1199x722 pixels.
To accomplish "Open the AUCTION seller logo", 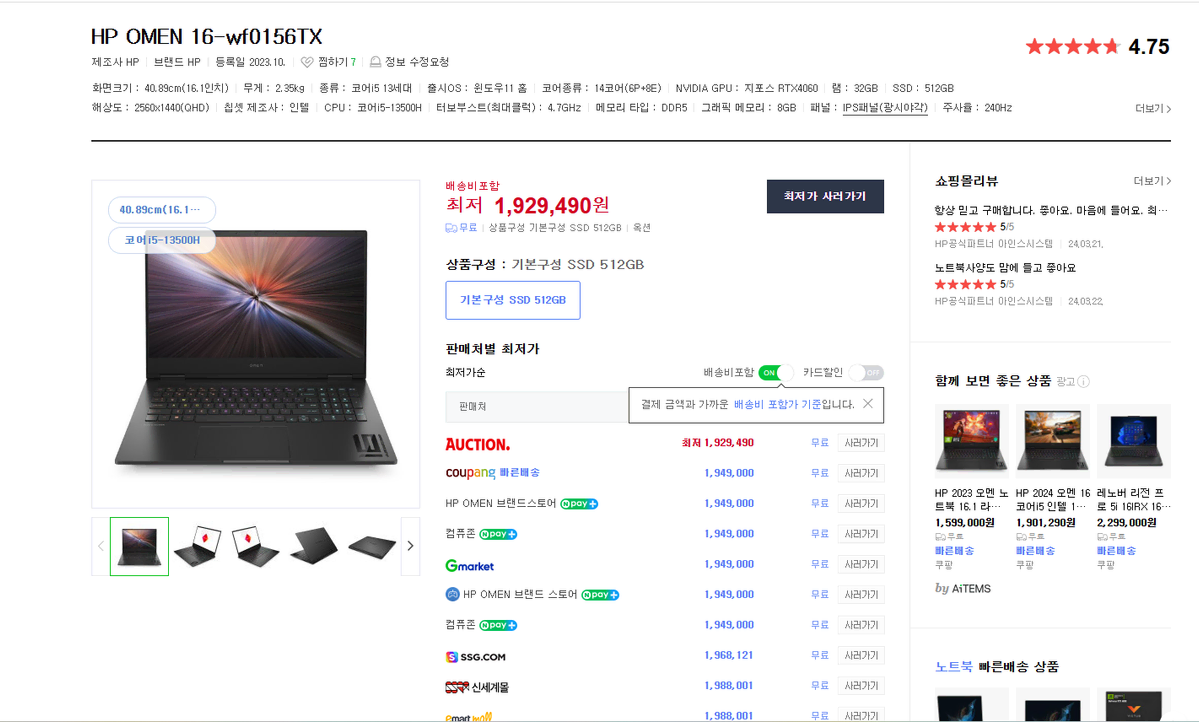I will [478, 444].
